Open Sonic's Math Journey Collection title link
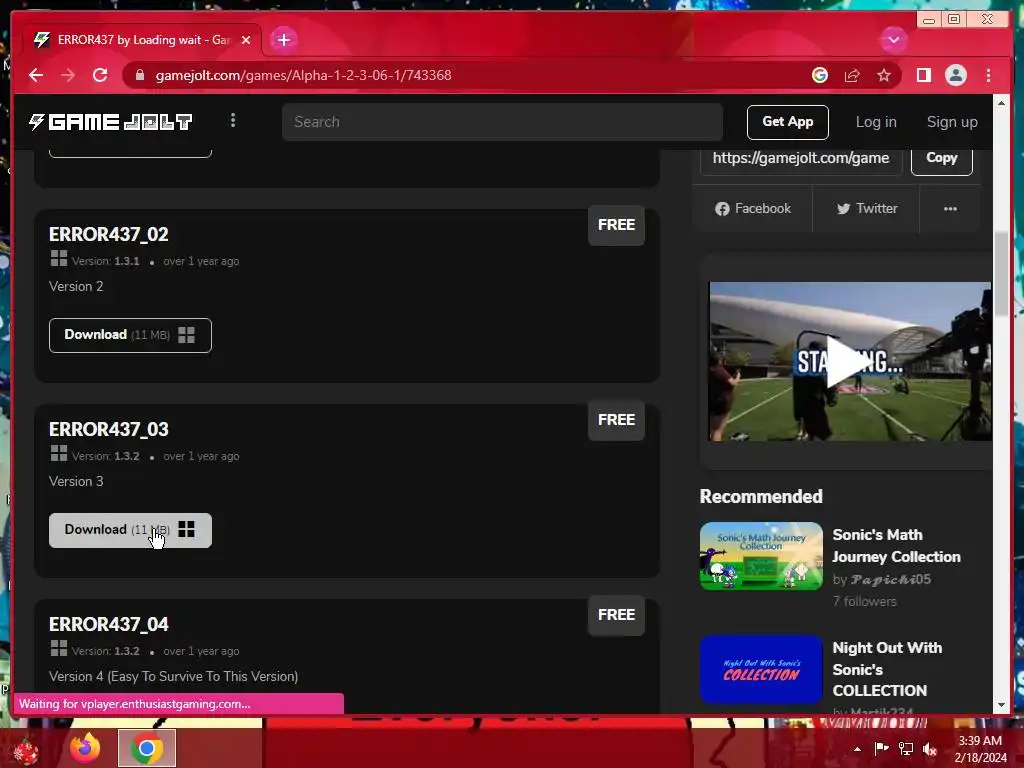 [896, 546]
